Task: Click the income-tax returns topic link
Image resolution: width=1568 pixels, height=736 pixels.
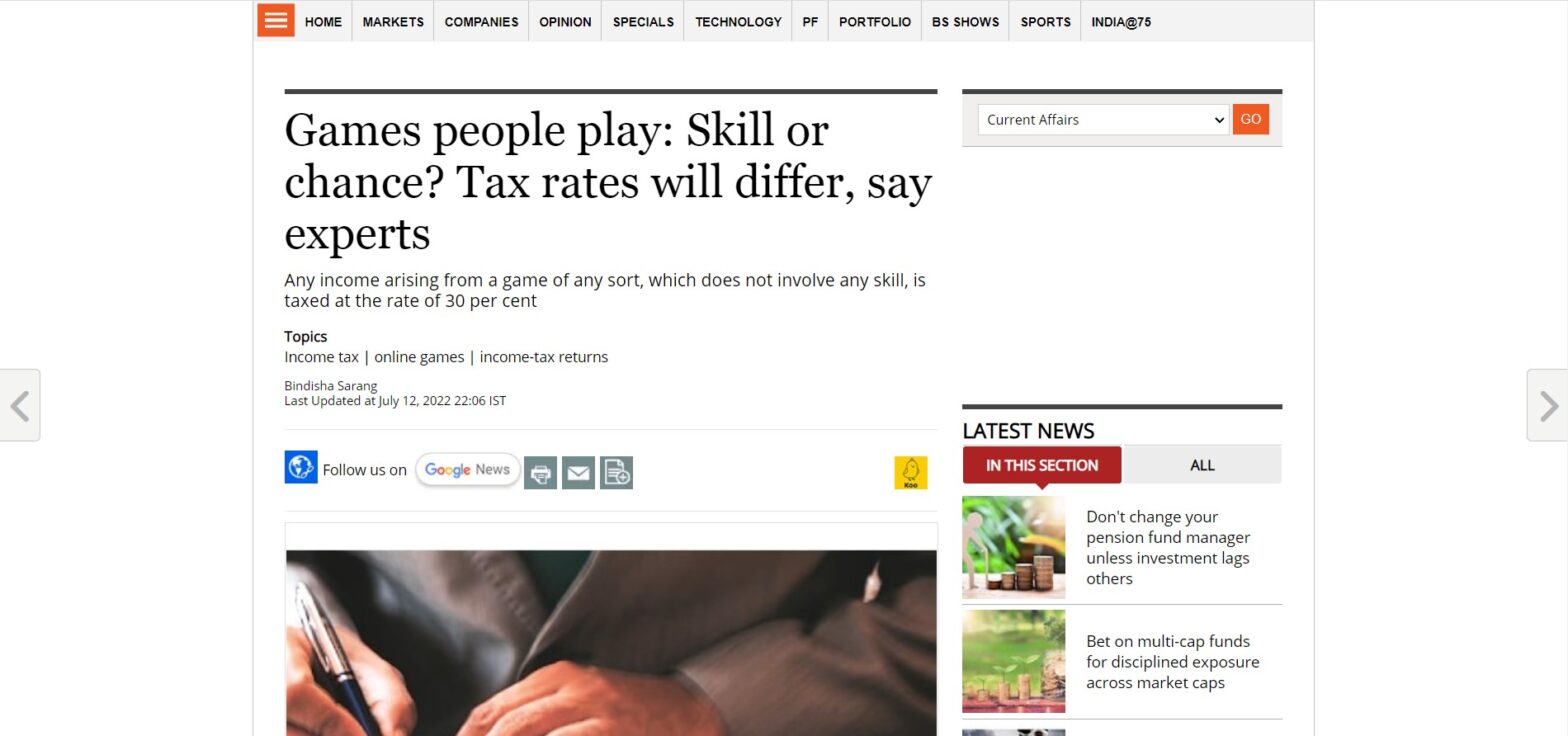Action: coord(544,357)
